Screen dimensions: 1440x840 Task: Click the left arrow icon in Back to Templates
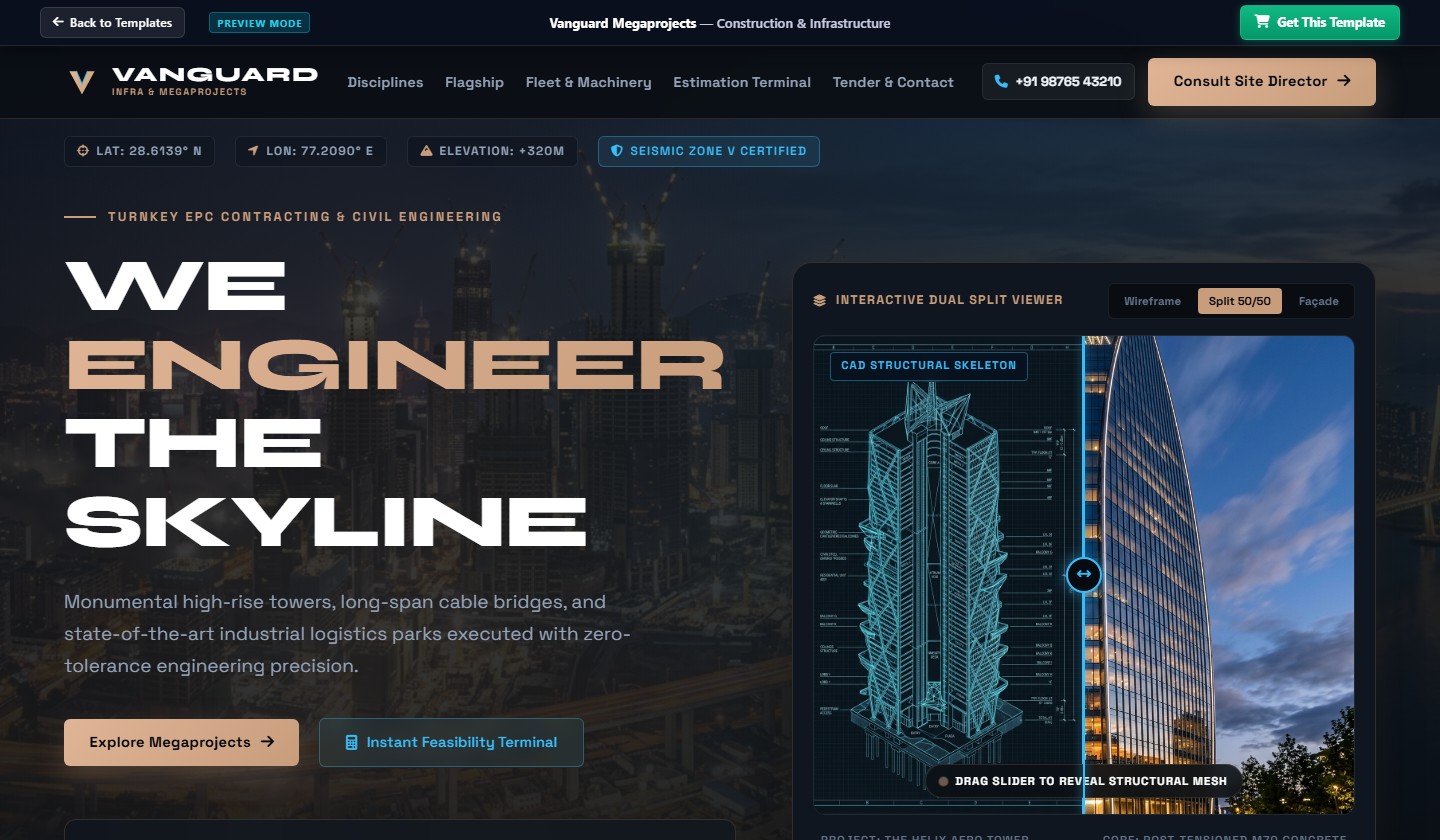click(x=58, y=22)
